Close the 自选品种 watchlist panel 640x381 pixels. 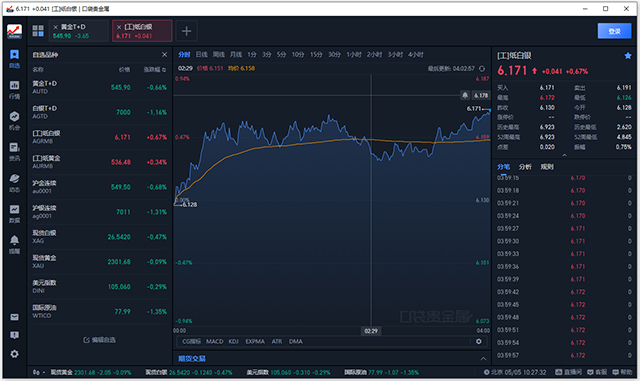[x=164, y=54]
